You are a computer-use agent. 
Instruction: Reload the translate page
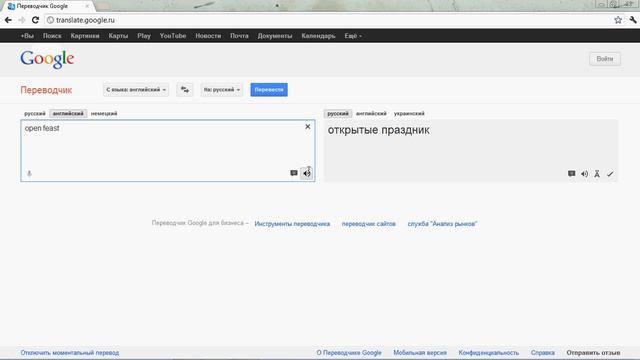[35, 20]
